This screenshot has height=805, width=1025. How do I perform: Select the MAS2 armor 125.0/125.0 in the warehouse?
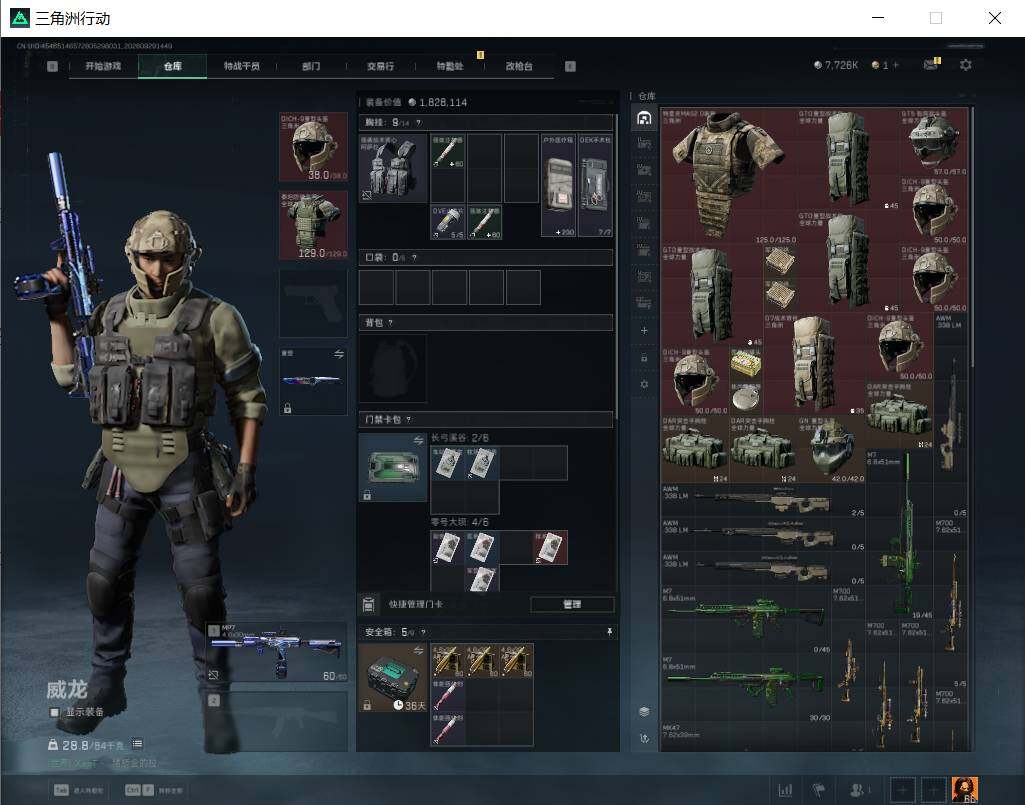point(729,177)
